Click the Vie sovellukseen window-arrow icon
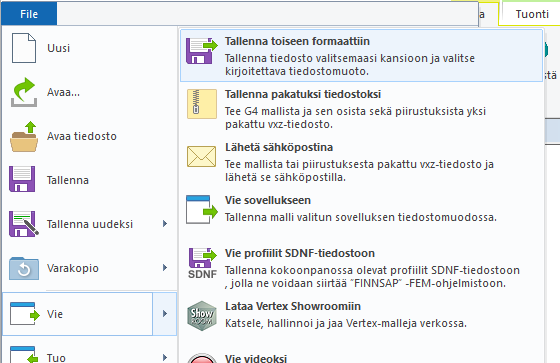The height and width of the screenshot is (363, 560). pyautogui.click(x=202, y=210)
